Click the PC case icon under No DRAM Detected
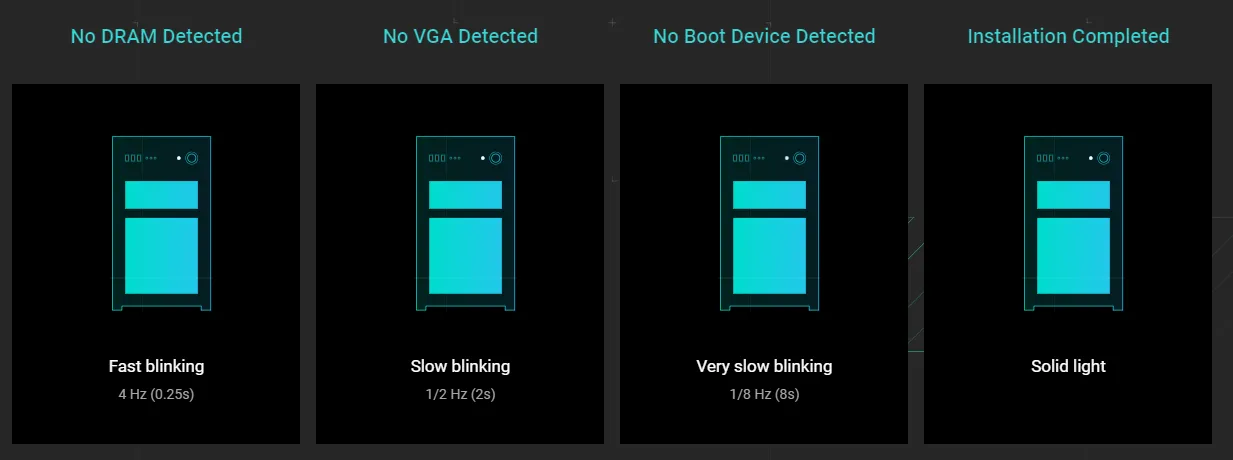This screenshot has width=1233, height=460. [161, 223]
